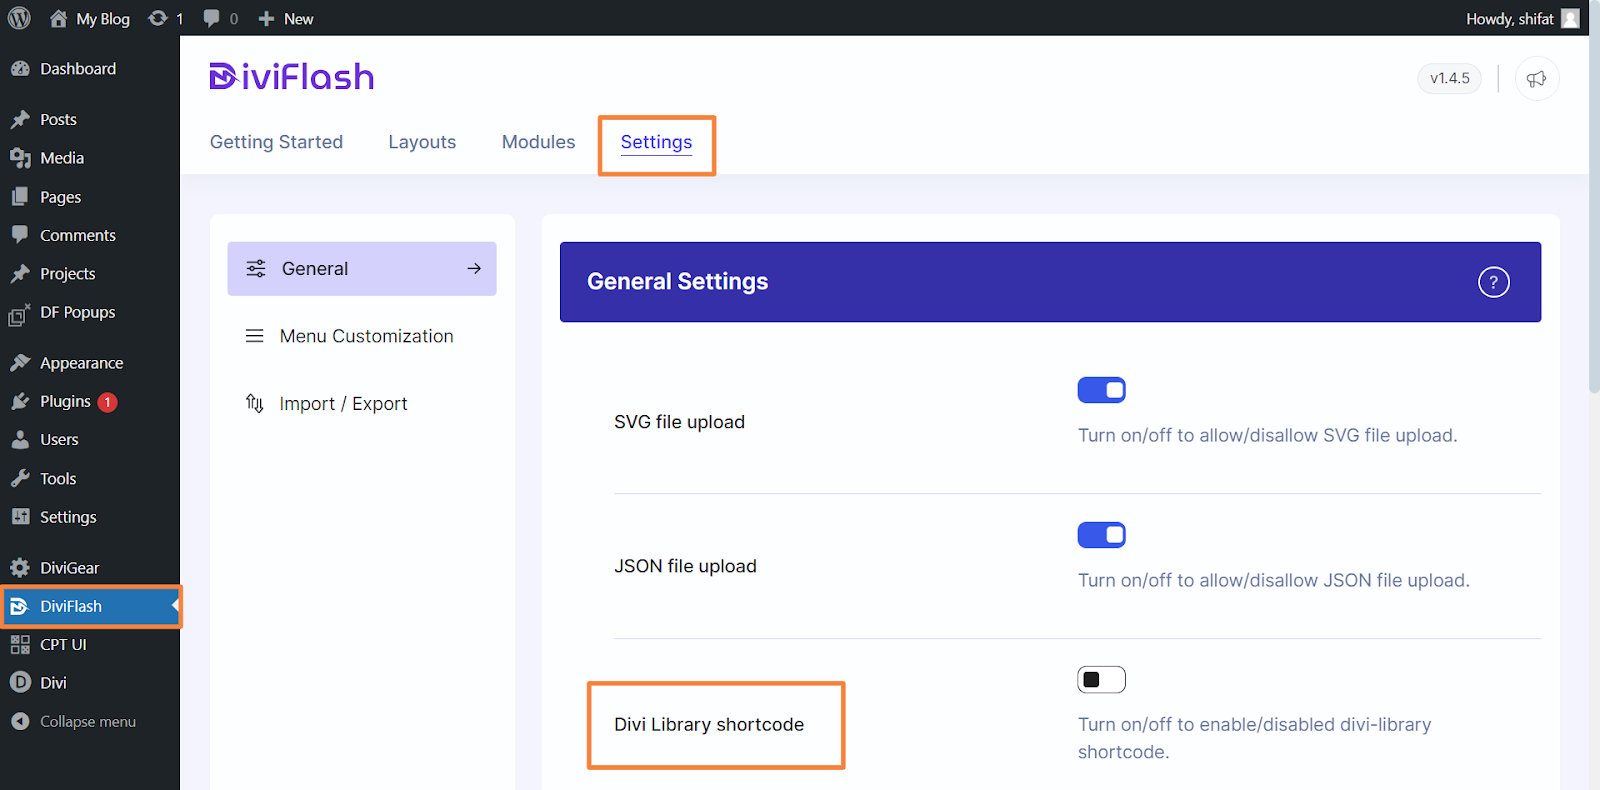The height and width of the screenshot is (790, 1600).
Task: Open My Blog home icon
Action: point(59,18)
